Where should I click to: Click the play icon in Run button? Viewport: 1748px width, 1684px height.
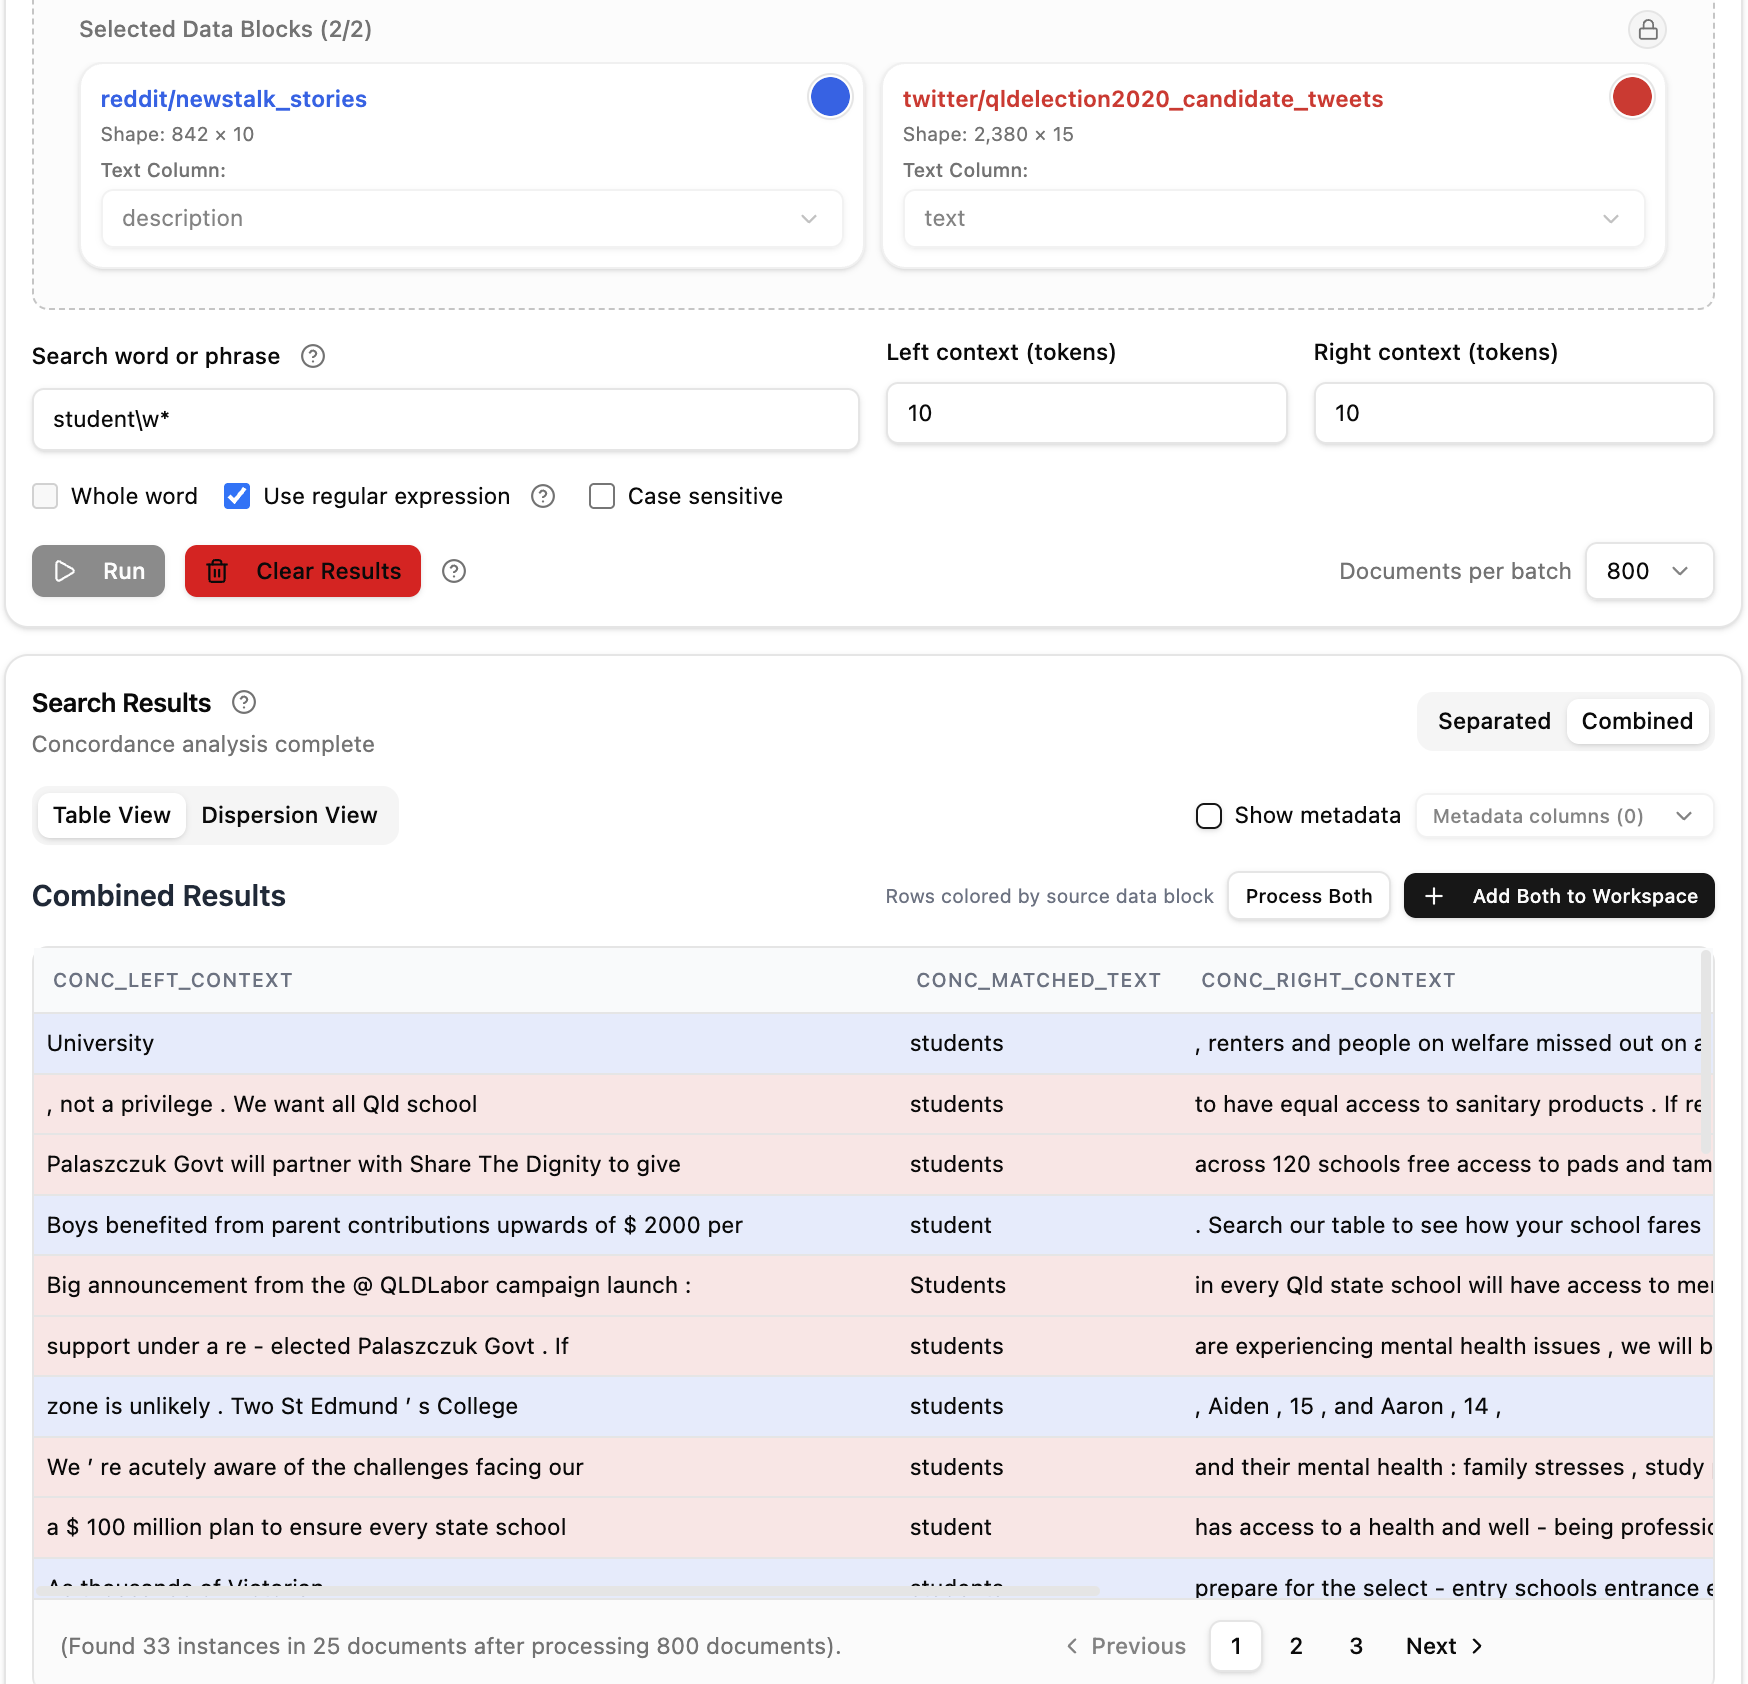pos(65,571)
